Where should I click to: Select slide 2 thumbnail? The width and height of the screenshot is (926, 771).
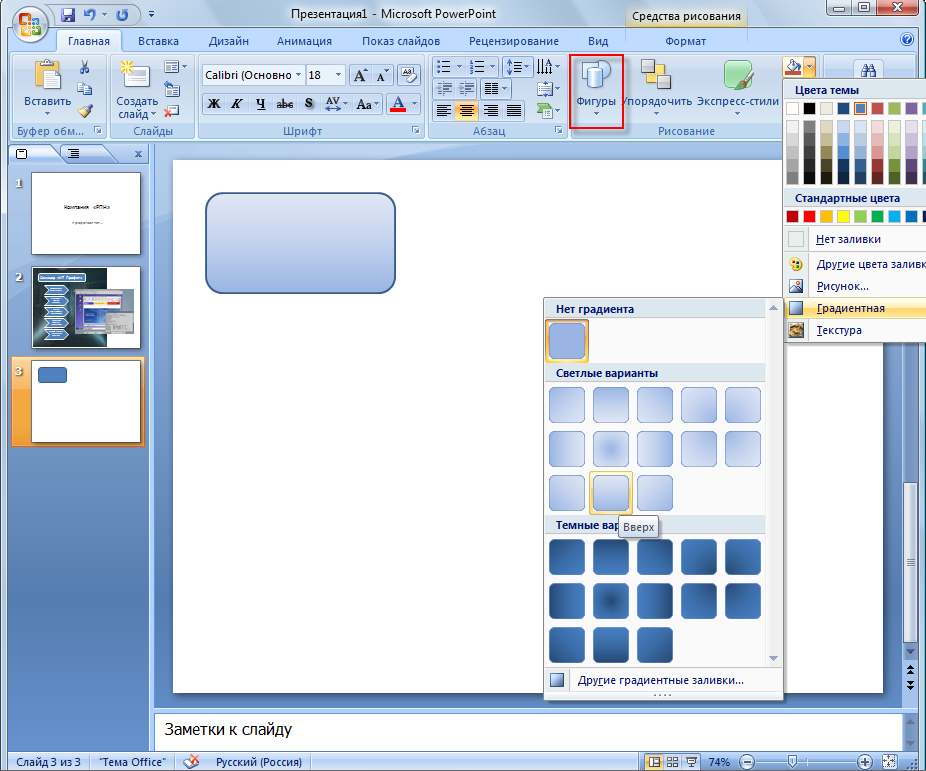coord(86,307)
